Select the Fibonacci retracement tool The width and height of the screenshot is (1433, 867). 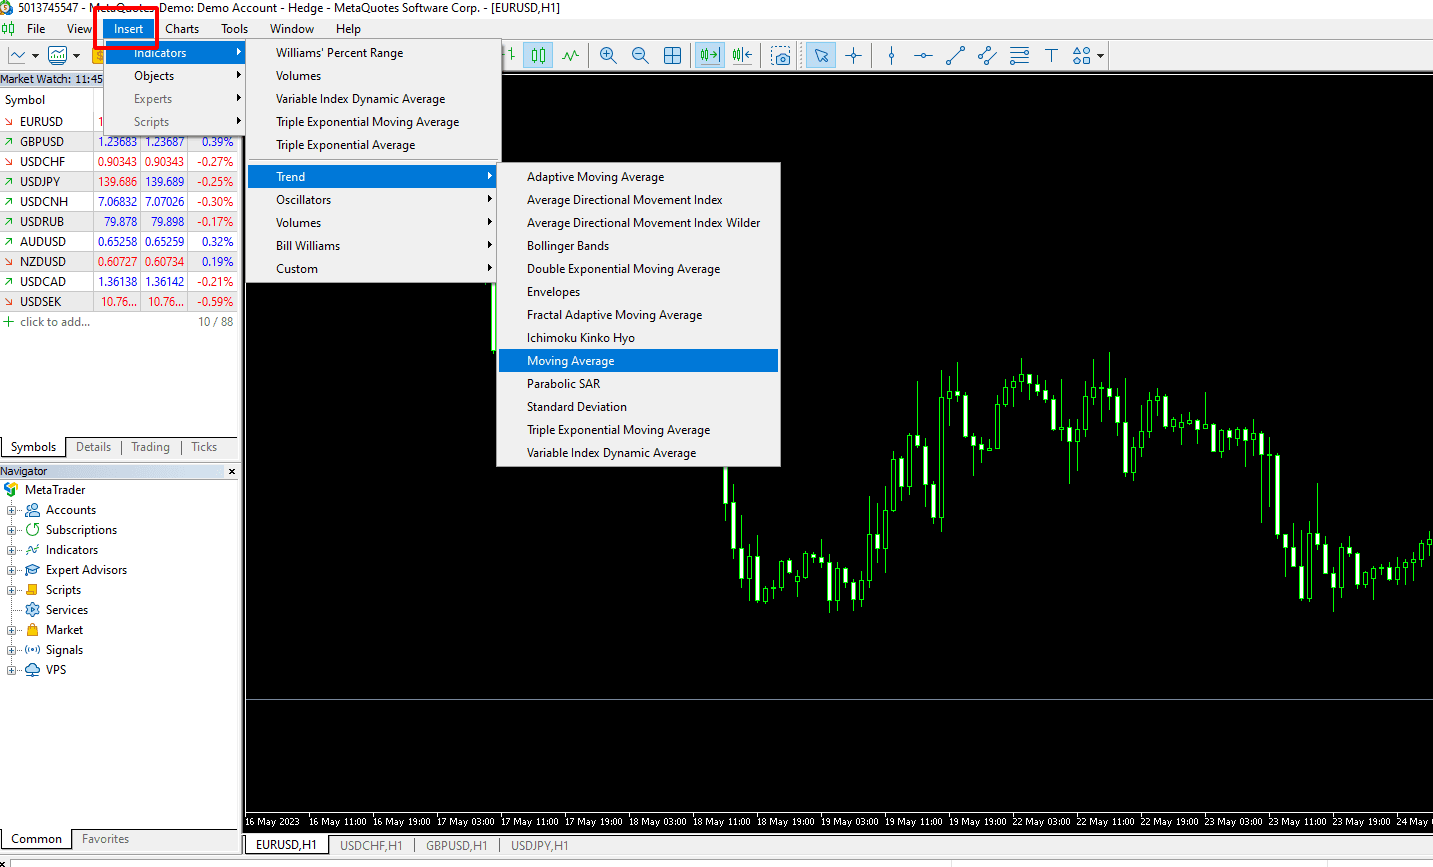(1019, 55)
